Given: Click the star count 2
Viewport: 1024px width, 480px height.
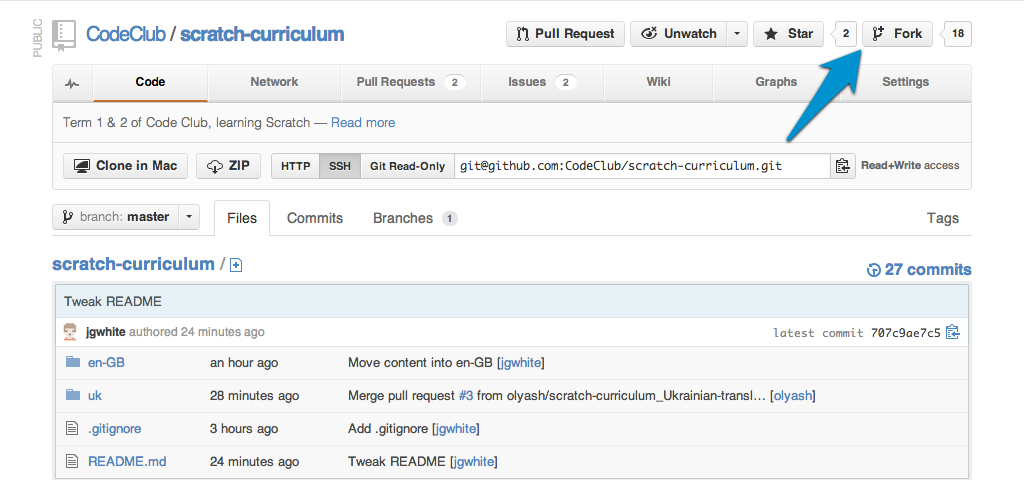Looking at the screenshot, I should click(845, 34).
